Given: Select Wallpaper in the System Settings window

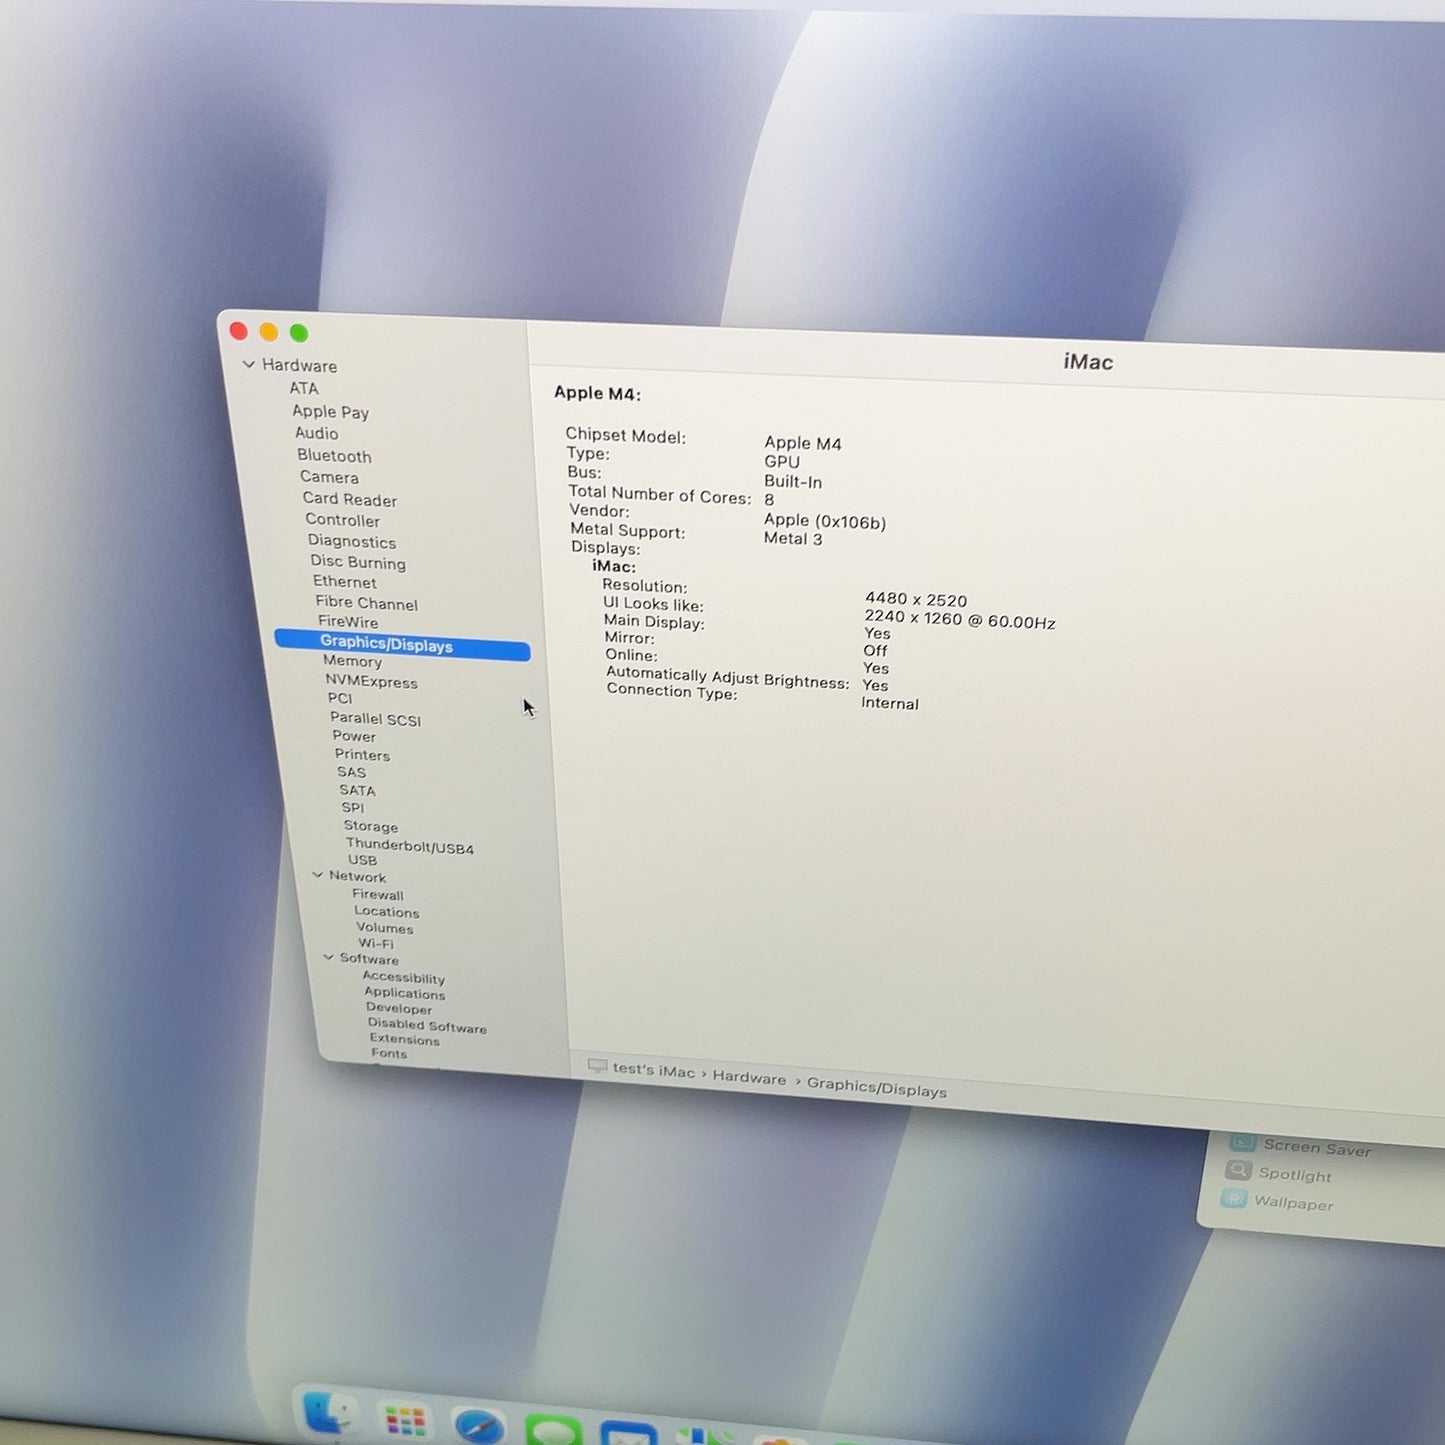Looking at the screenshot, I should tap(1293, 1202).
